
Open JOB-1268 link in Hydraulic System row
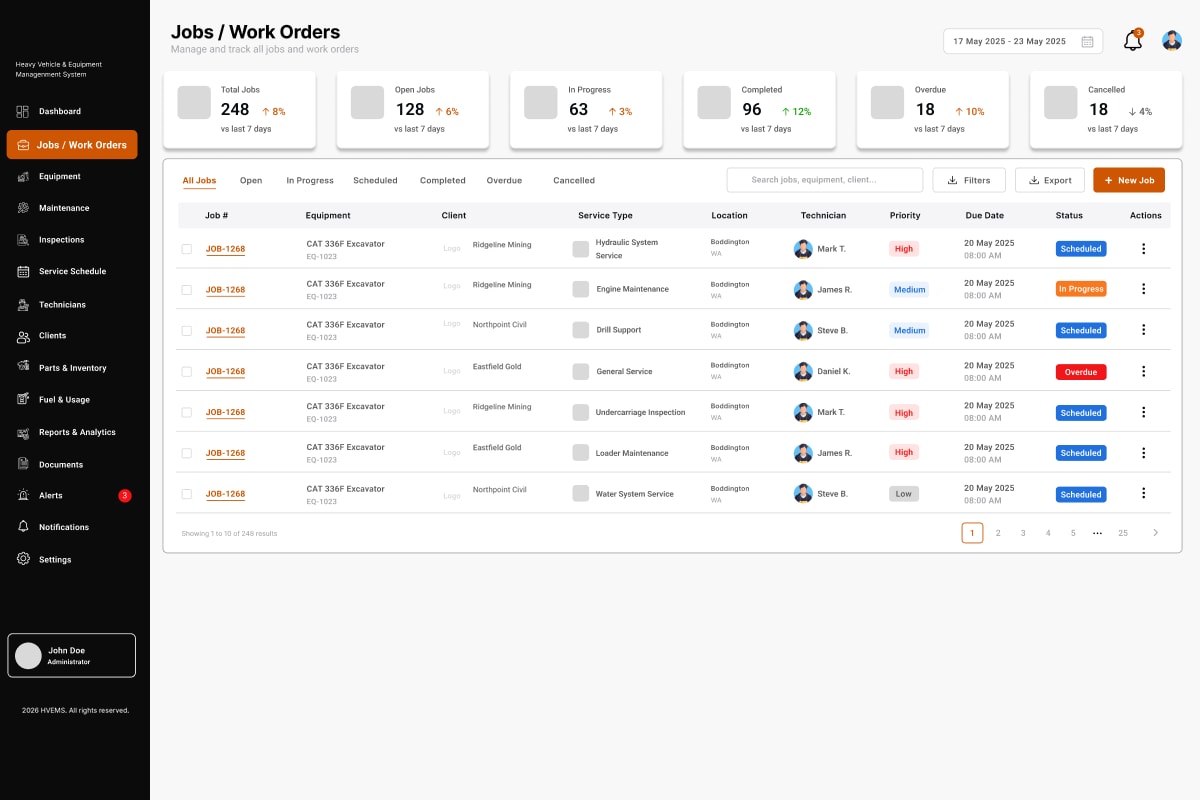(225, 249)
